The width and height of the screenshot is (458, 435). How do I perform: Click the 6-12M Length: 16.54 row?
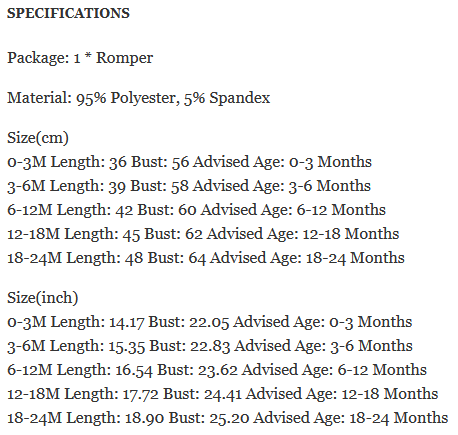click(217, 370)
